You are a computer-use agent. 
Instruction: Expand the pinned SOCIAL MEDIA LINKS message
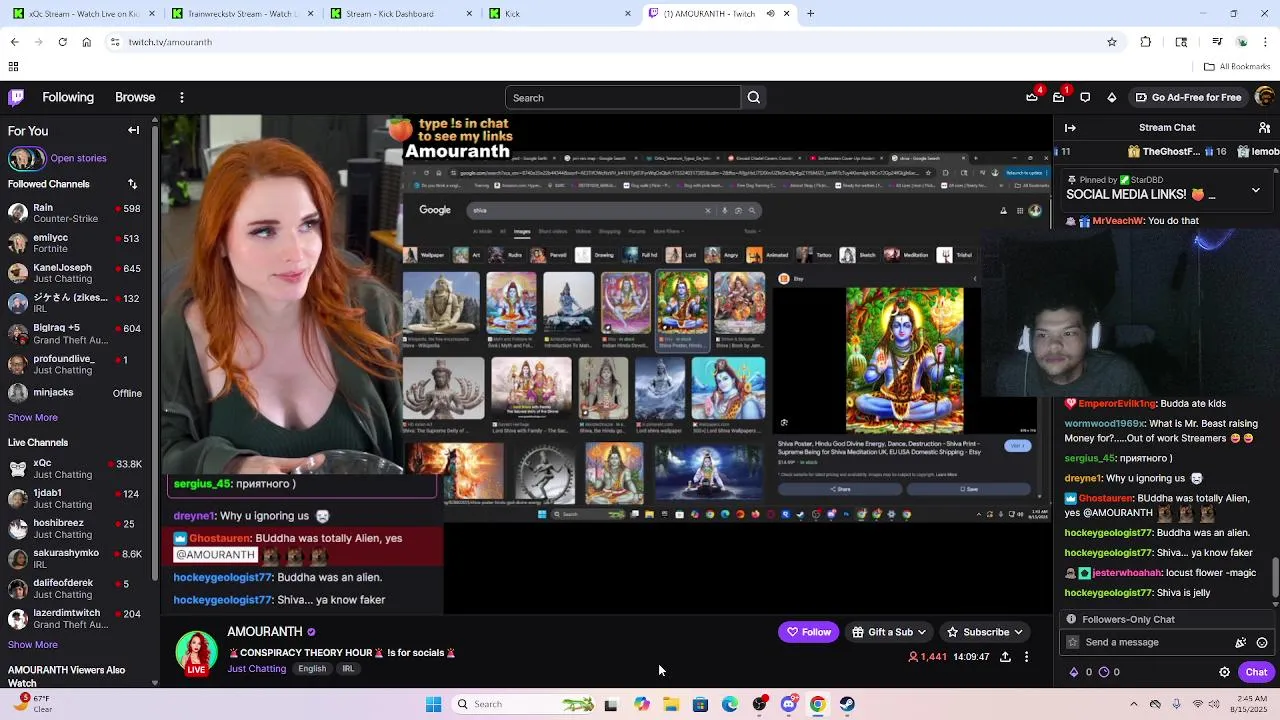[1256, 190]
